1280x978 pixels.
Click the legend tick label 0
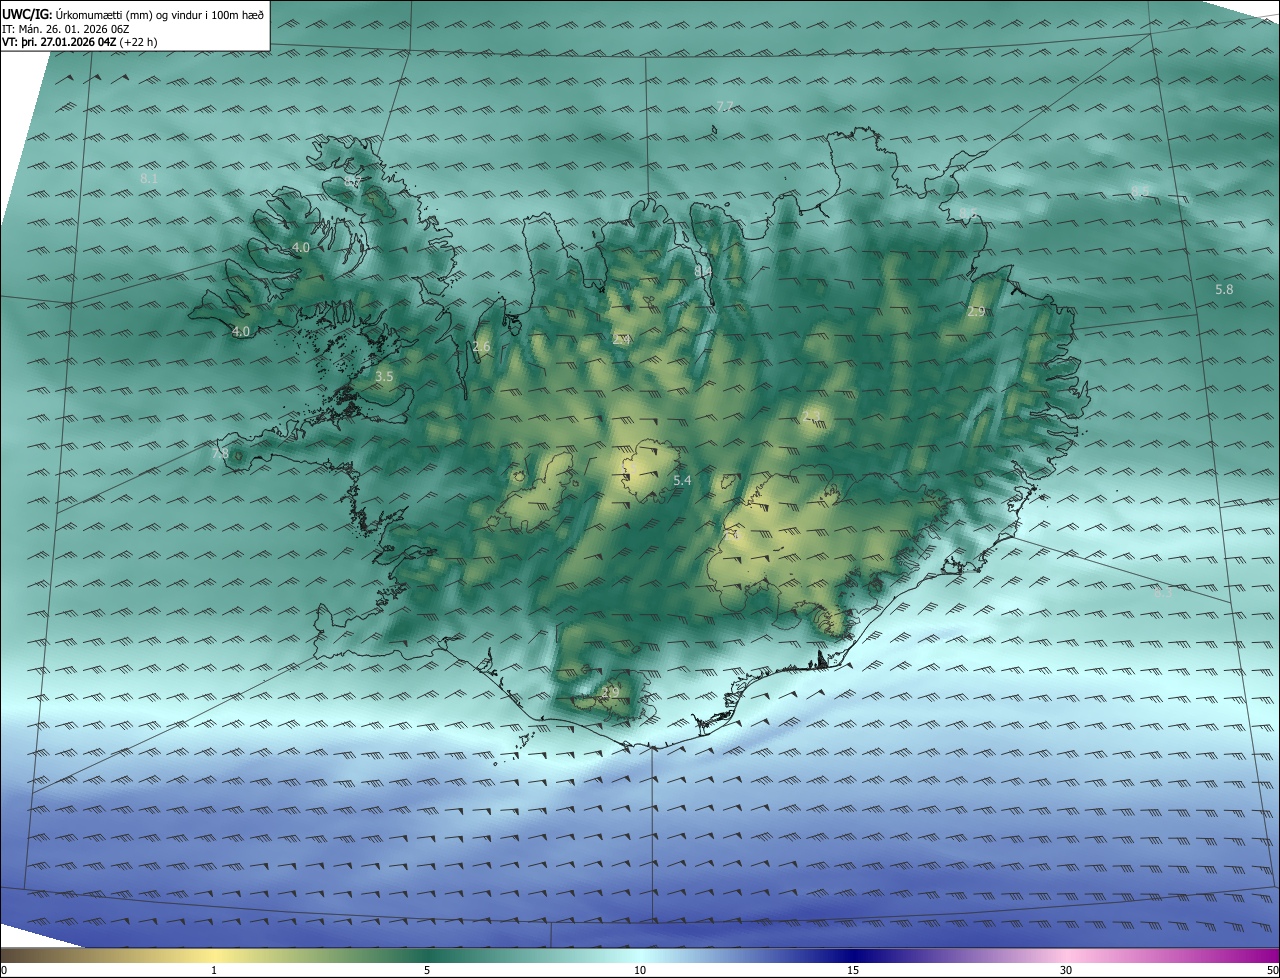click(x=4, y=970)
